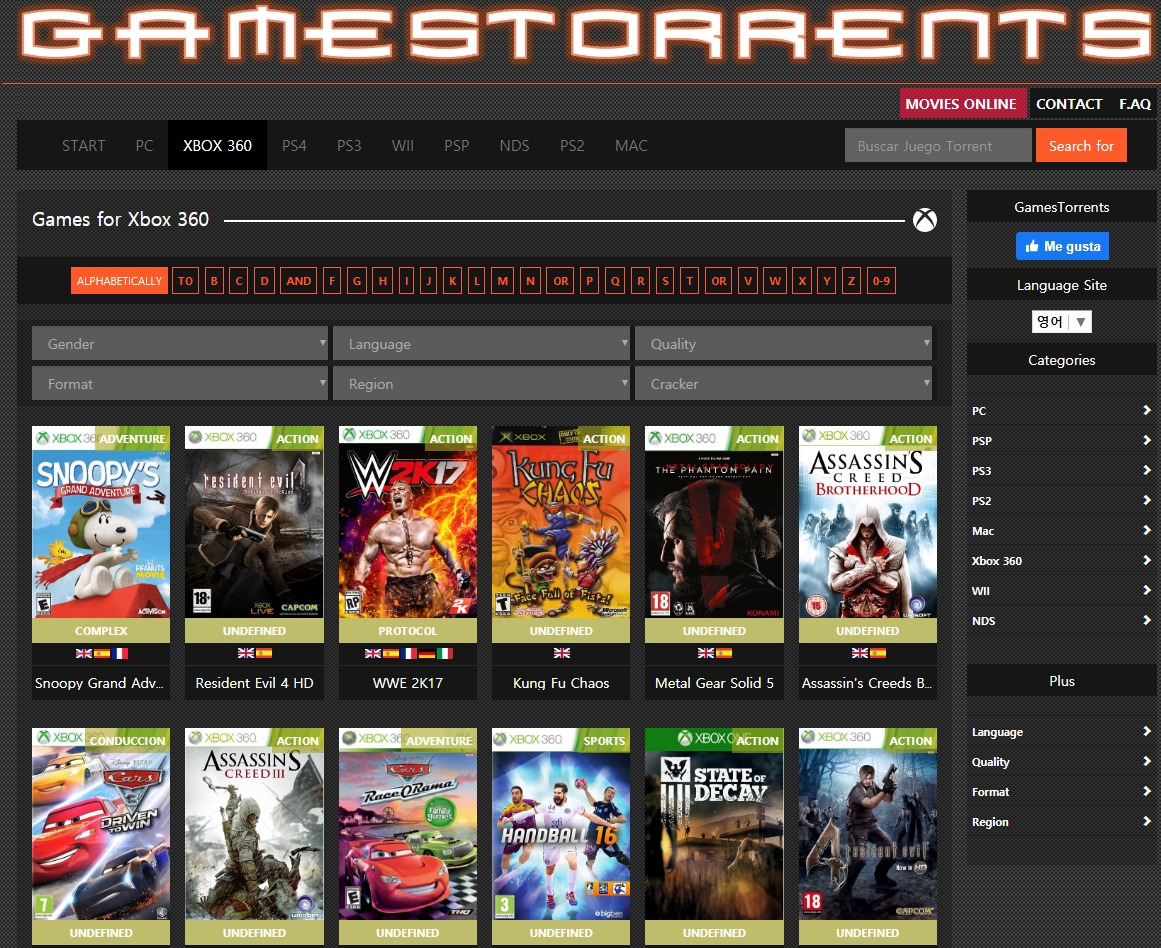Switch to the PS3 nav tab

coord(349,145)
